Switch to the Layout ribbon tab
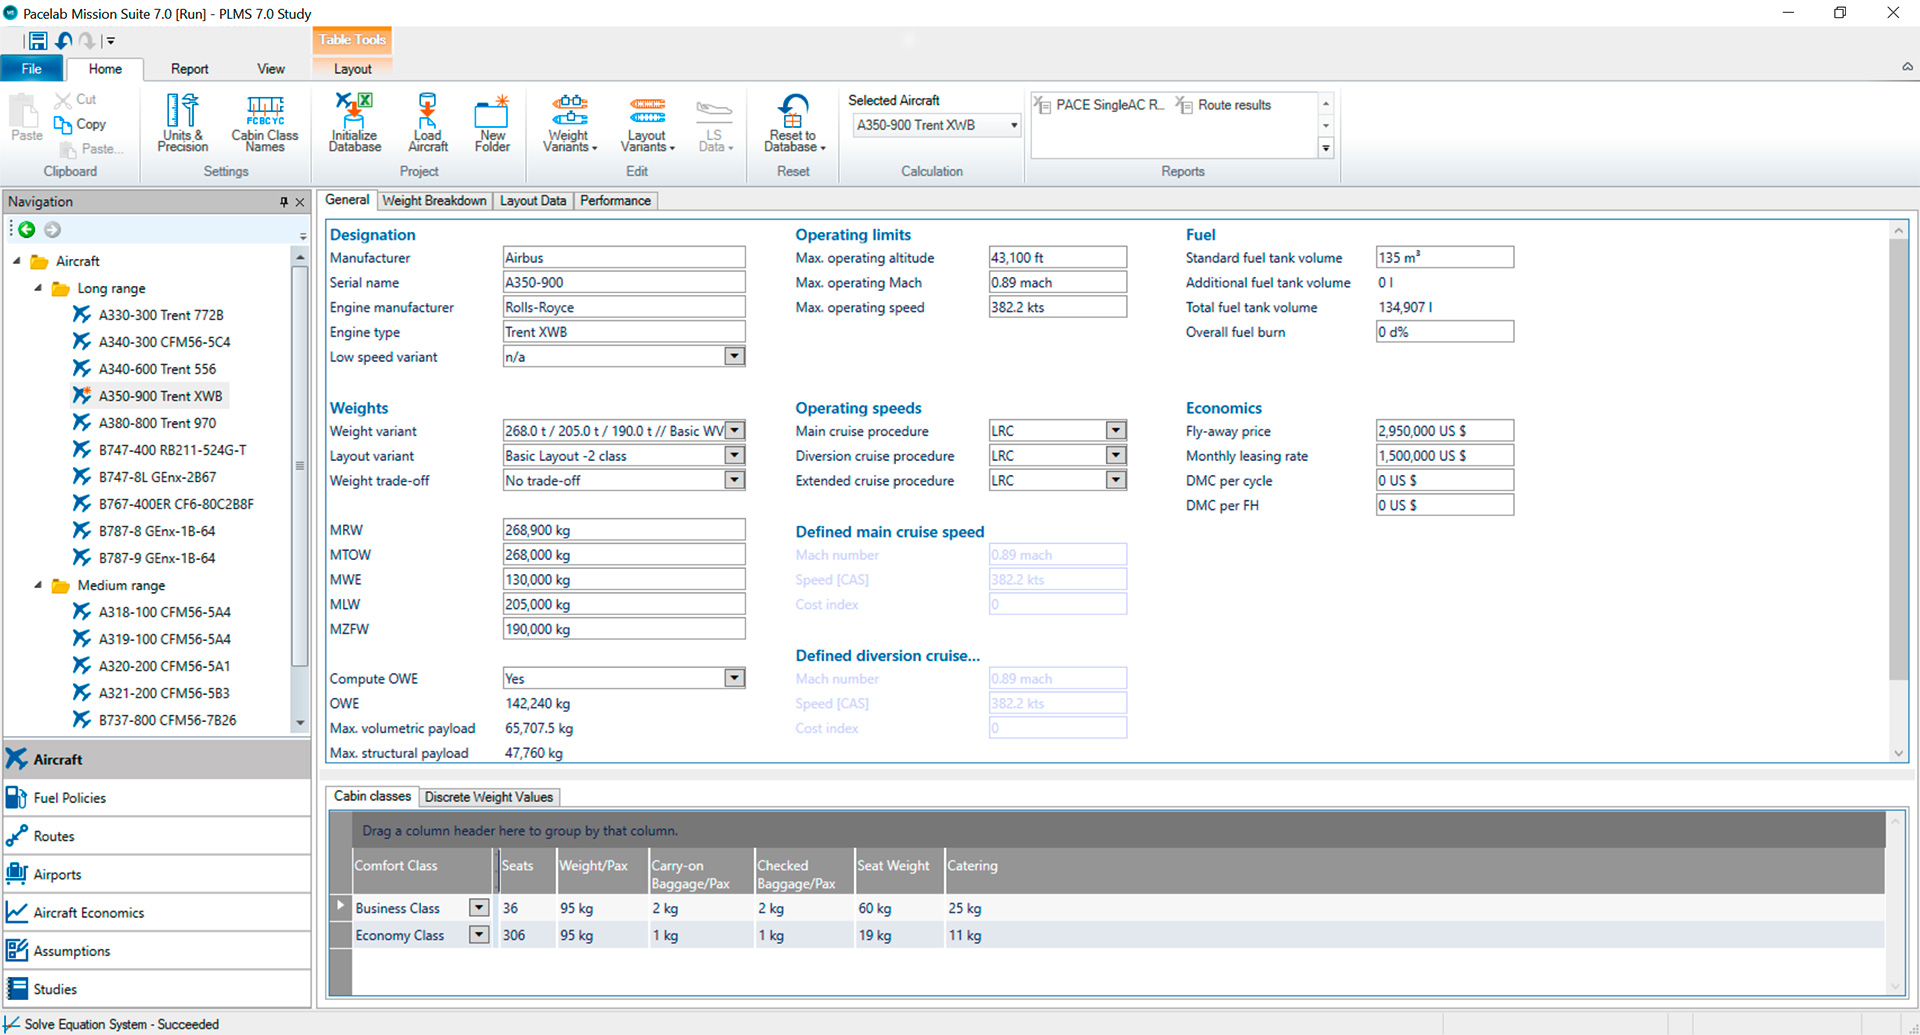Image resolution: width=1920 pixels, height=1035 pixels. (x=352, y=69)
